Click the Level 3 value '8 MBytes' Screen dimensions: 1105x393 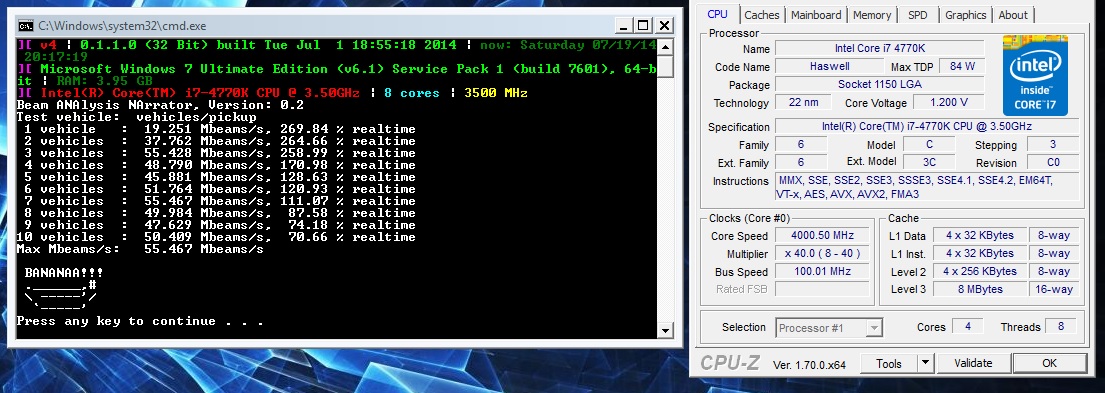(x=980, y=289)
